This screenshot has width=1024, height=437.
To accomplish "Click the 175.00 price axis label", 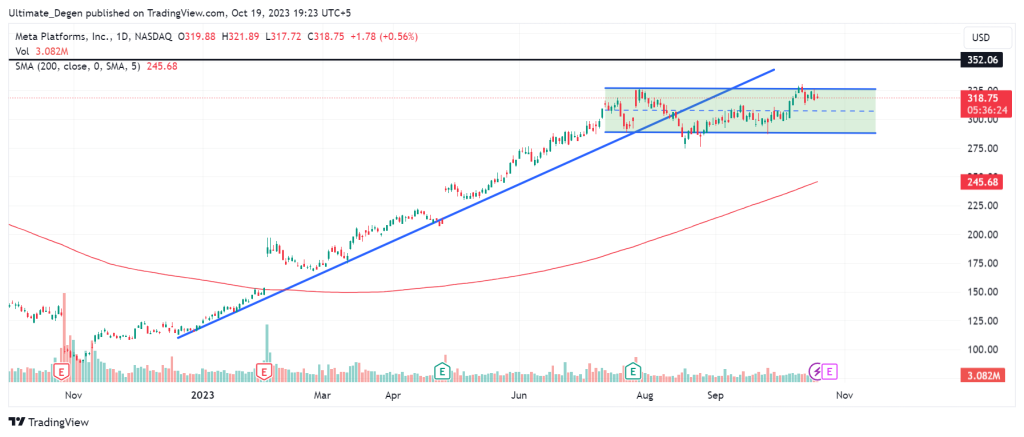I will [x=982, y=263].
